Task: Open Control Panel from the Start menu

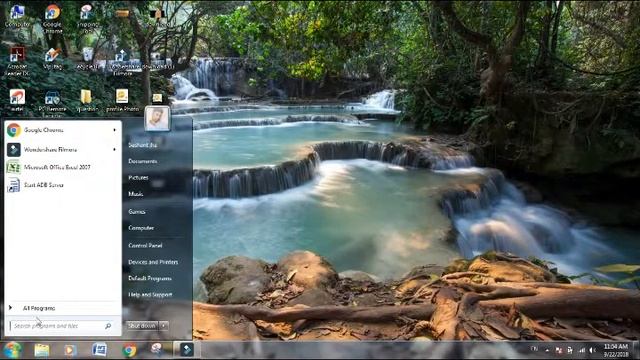Action: [145, 245]
